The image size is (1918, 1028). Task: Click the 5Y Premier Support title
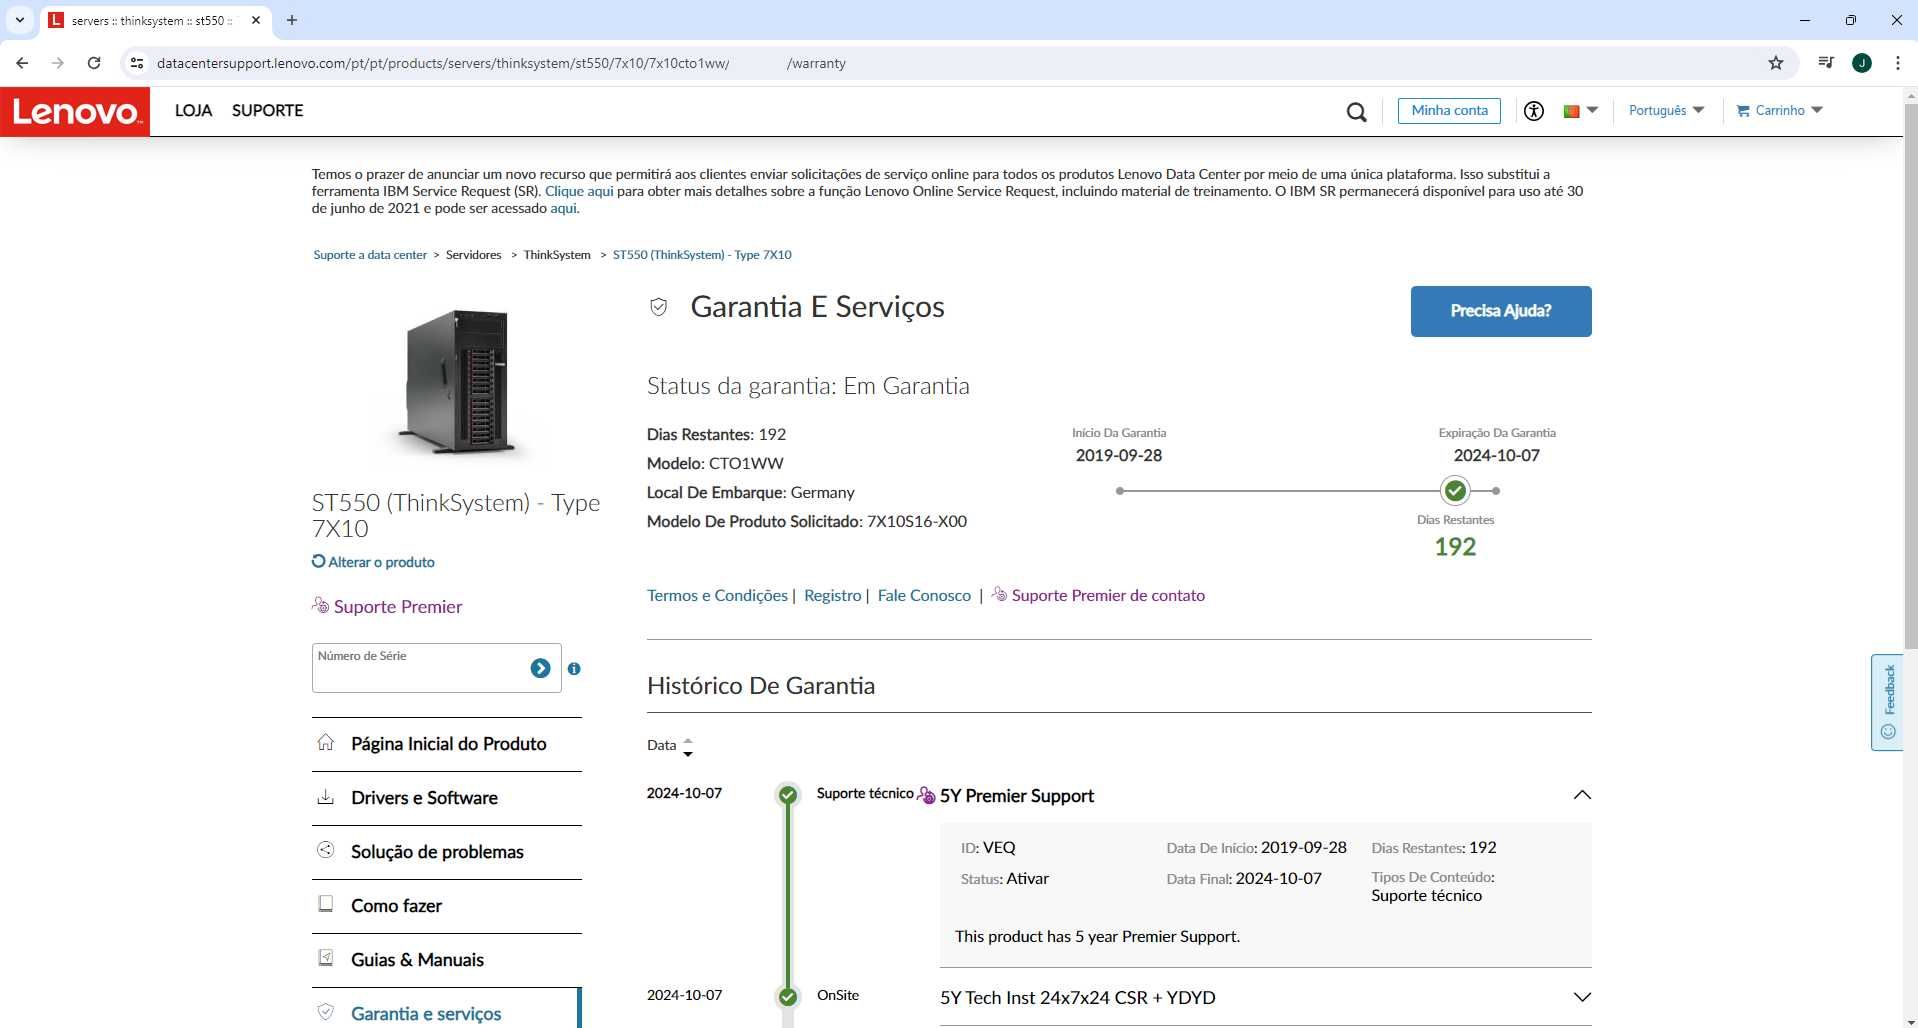coord(1017,796)
